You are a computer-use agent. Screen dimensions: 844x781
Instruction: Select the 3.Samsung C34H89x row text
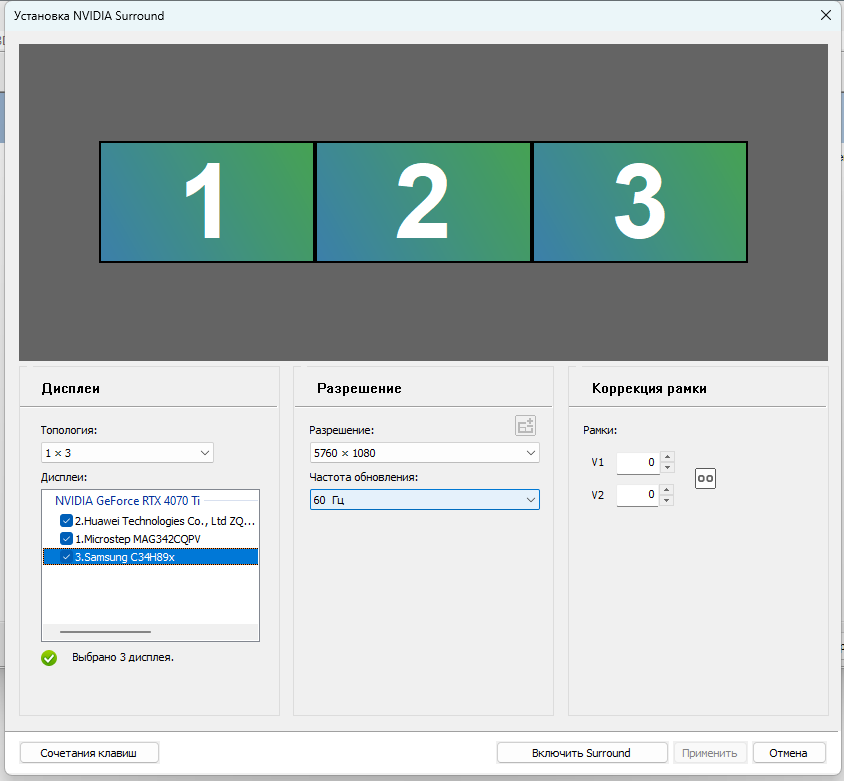point(125,557)
